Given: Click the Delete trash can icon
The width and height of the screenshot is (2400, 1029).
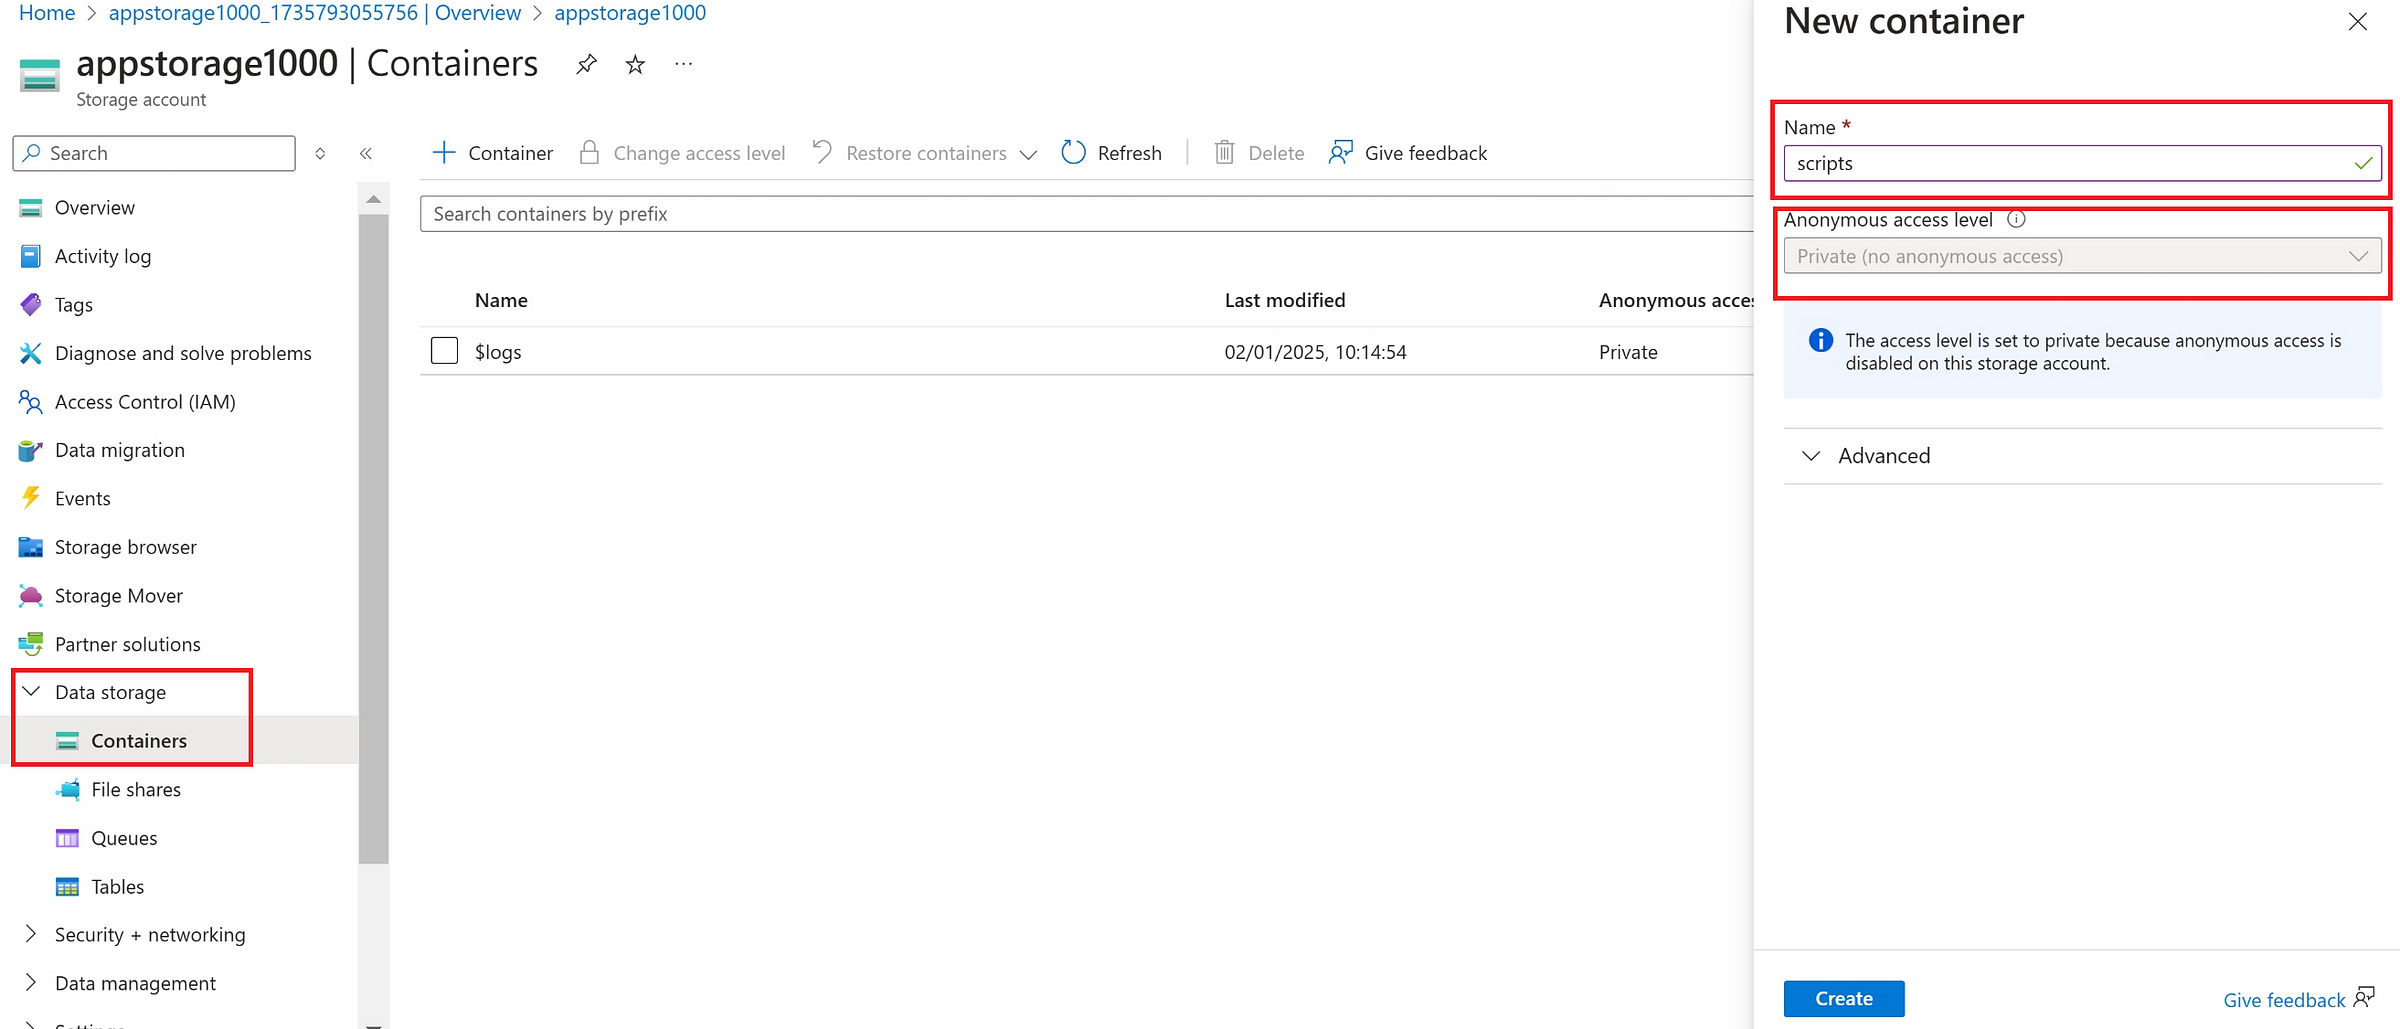Looking at the screenshot, I should pos(1224,153).
